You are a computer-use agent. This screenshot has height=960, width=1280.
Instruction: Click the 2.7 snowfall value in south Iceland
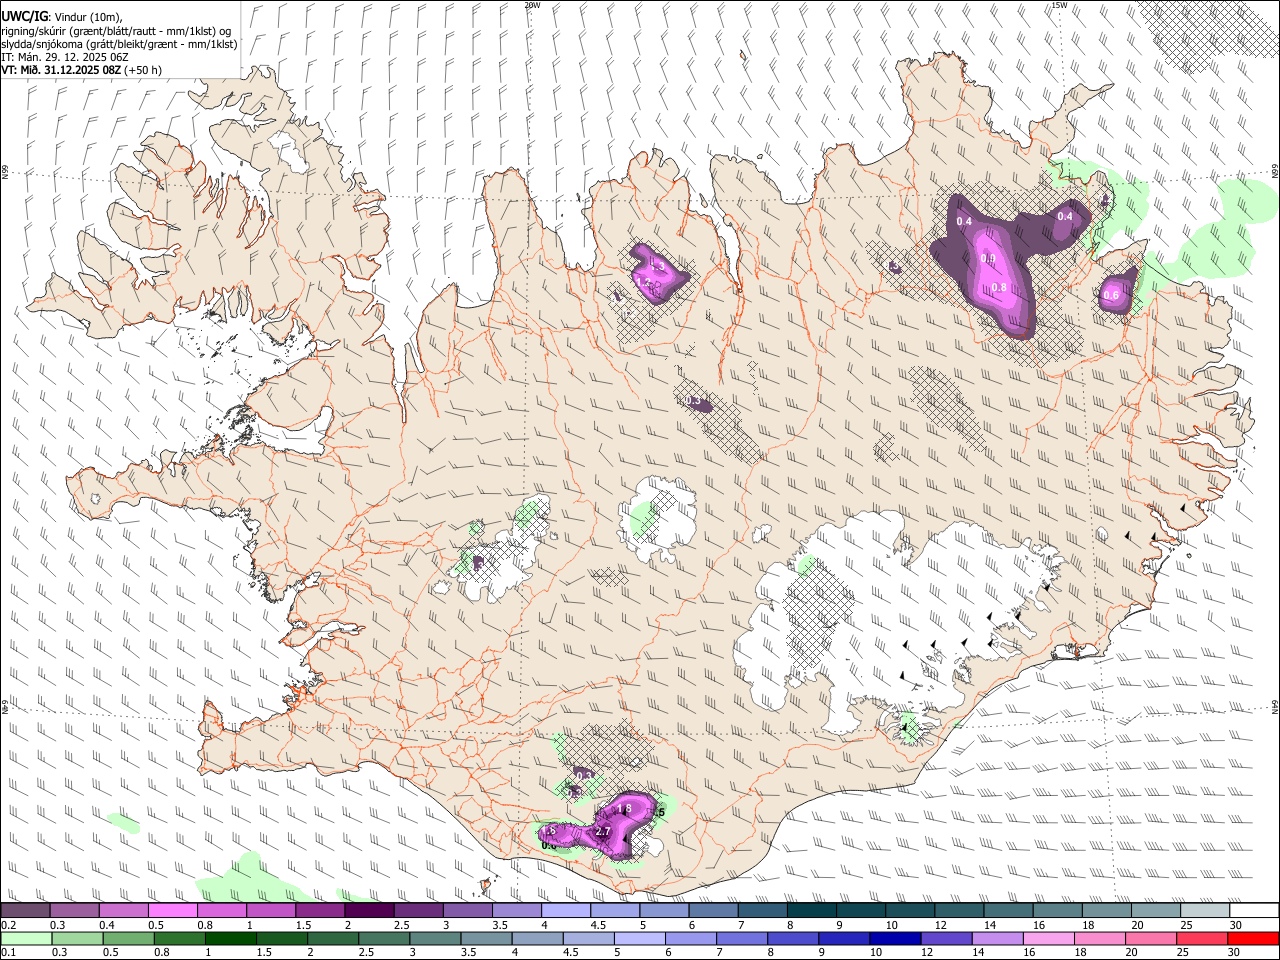603,832
